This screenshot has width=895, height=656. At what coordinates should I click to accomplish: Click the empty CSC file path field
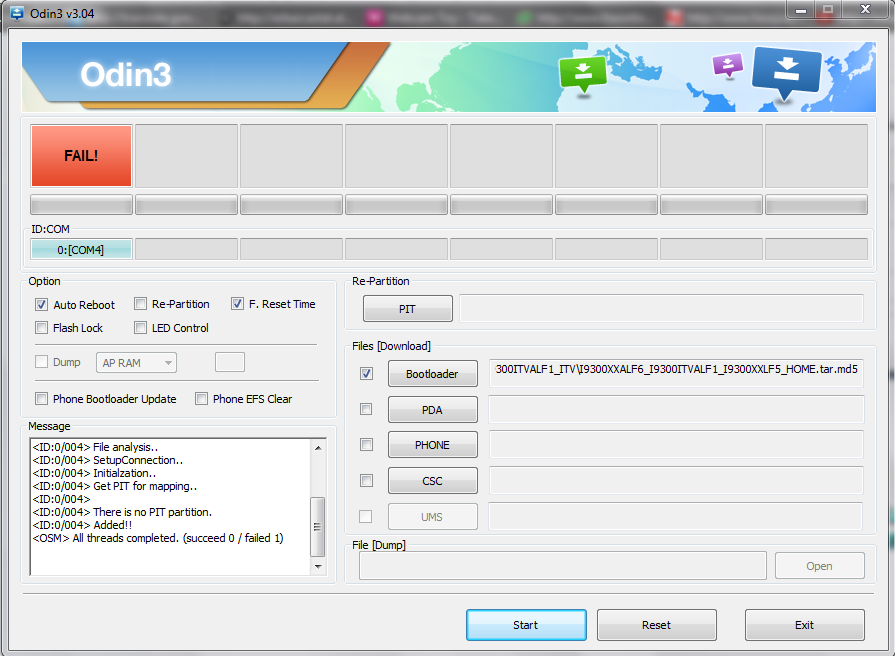[676, 481]
